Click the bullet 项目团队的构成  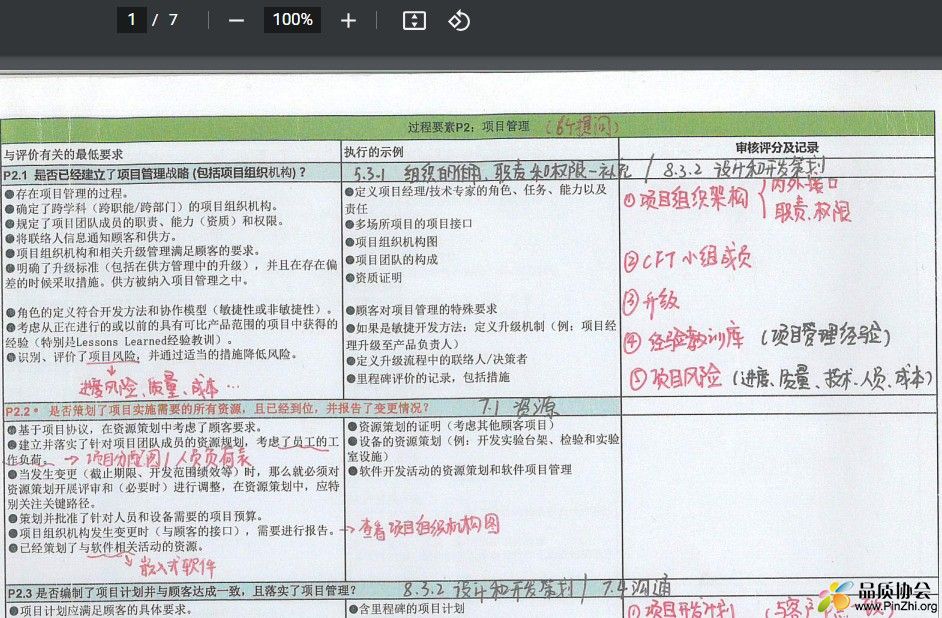coord(392,259)
